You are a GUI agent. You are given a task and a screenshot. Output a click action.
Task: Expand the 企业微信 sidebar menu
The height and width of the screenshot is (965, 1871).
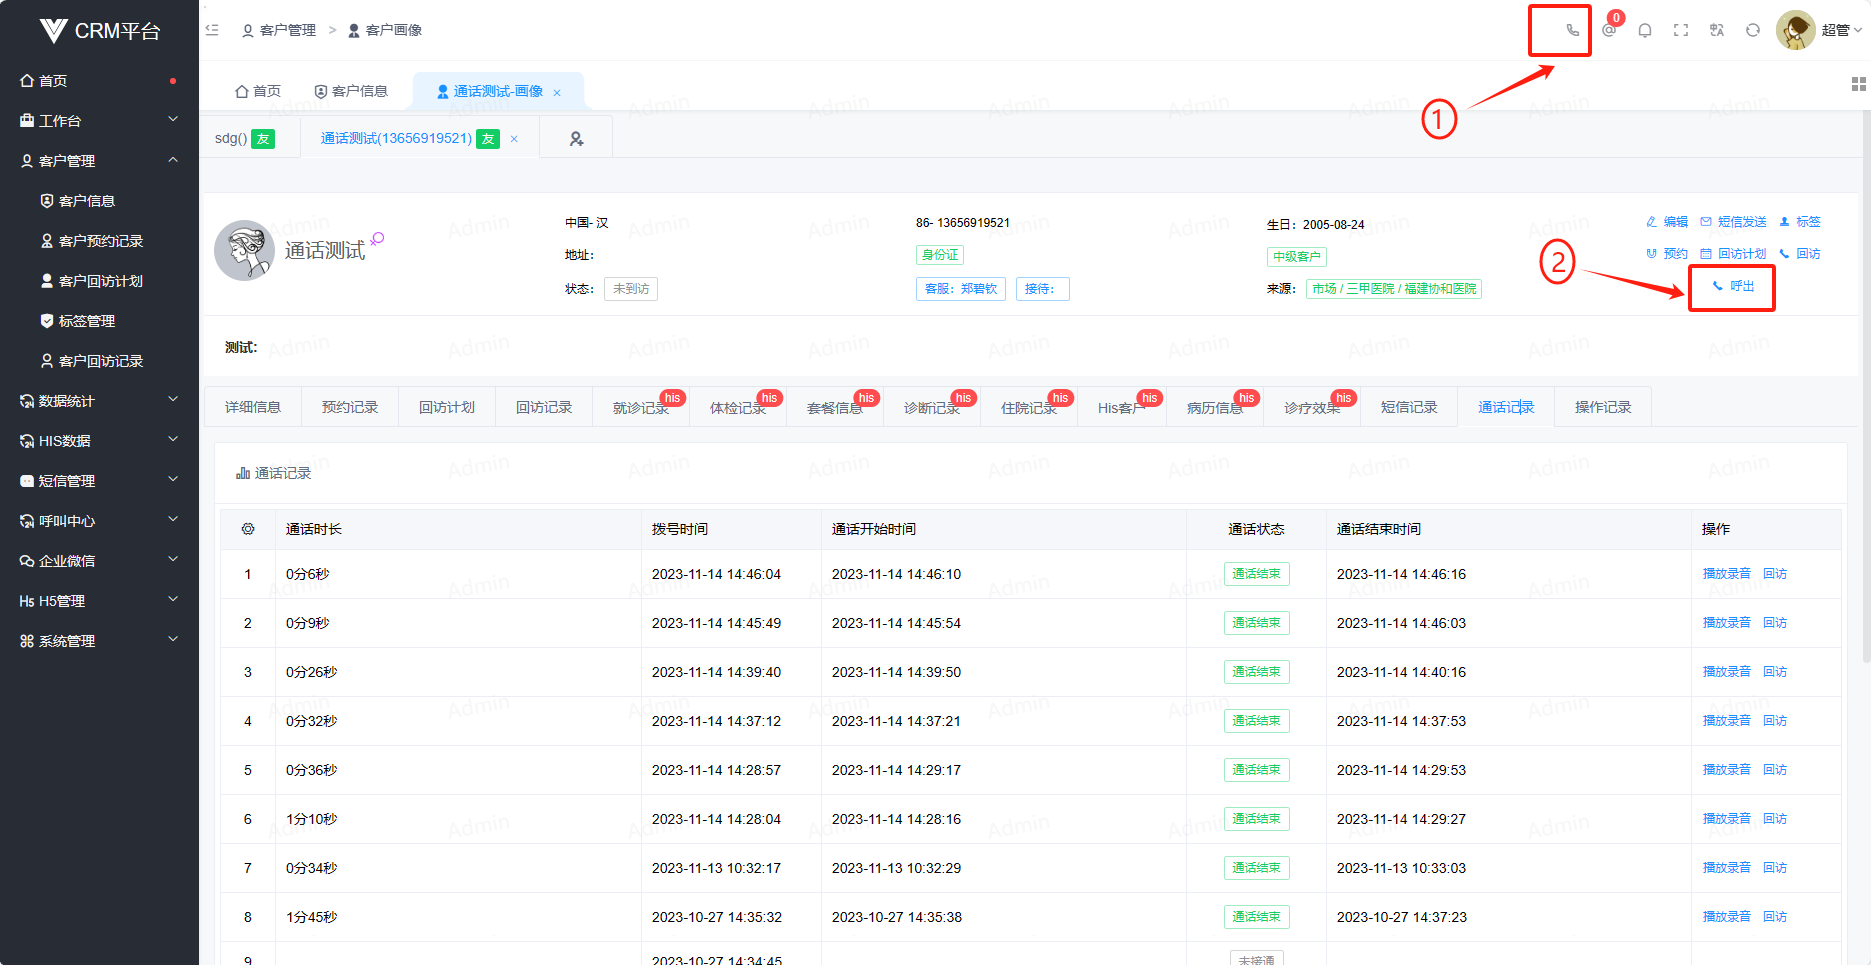point(99,560)
